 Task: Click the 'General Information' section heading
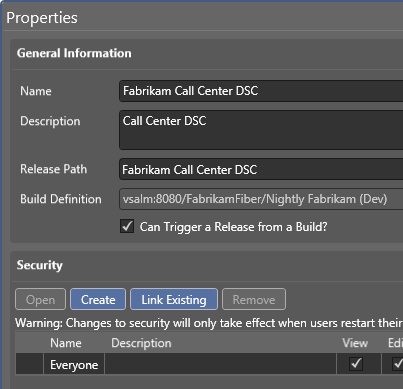(74, 53)
